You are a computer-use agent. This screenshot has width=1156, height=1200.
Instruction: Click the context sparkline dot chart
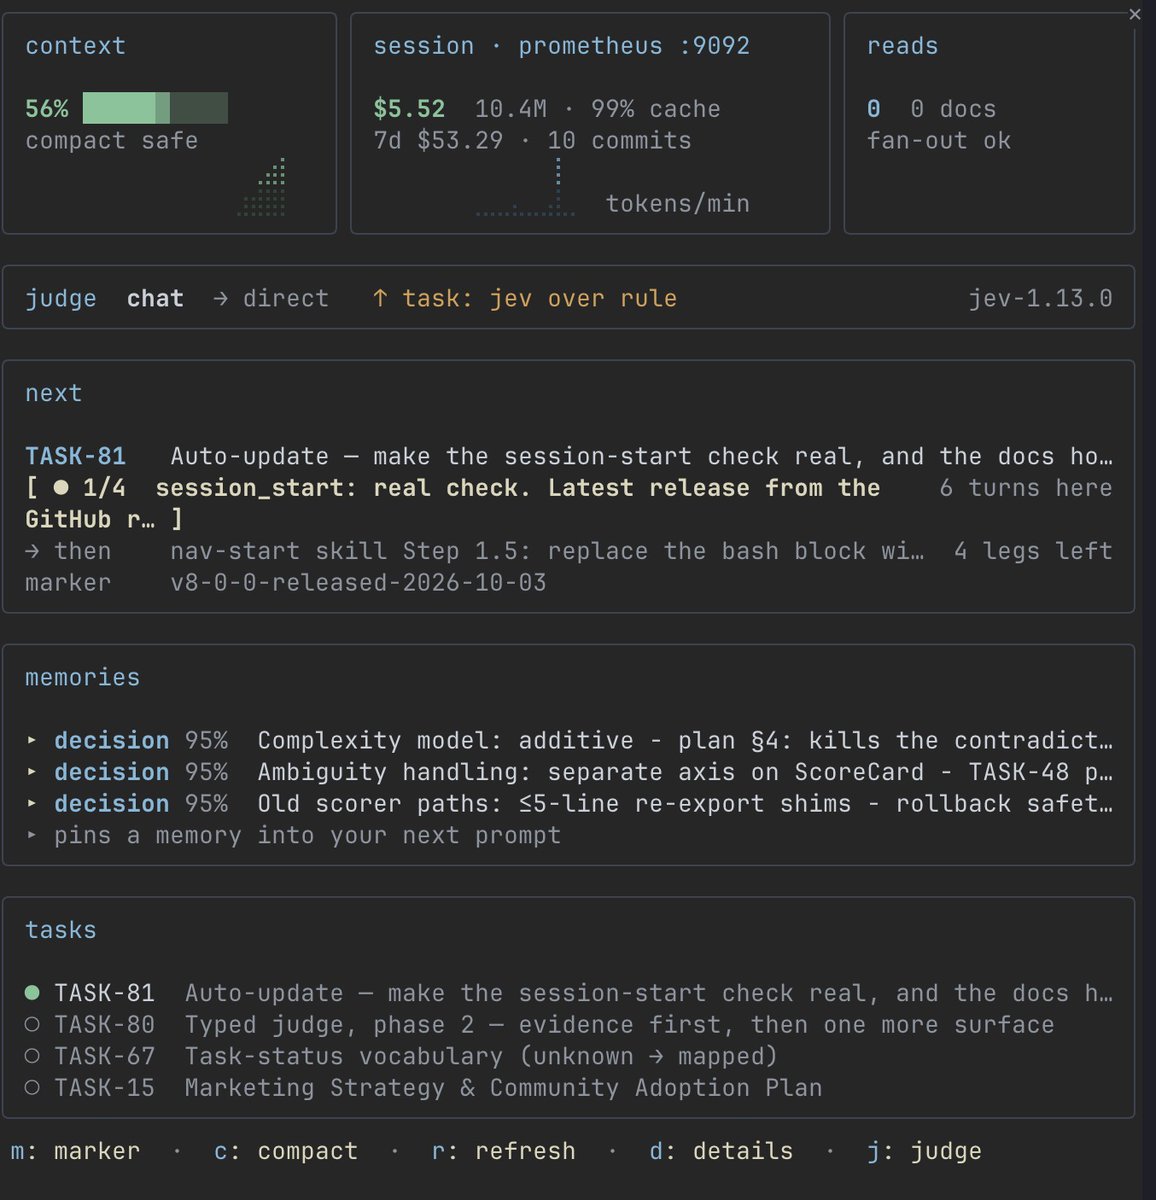(x=262, y=187)
